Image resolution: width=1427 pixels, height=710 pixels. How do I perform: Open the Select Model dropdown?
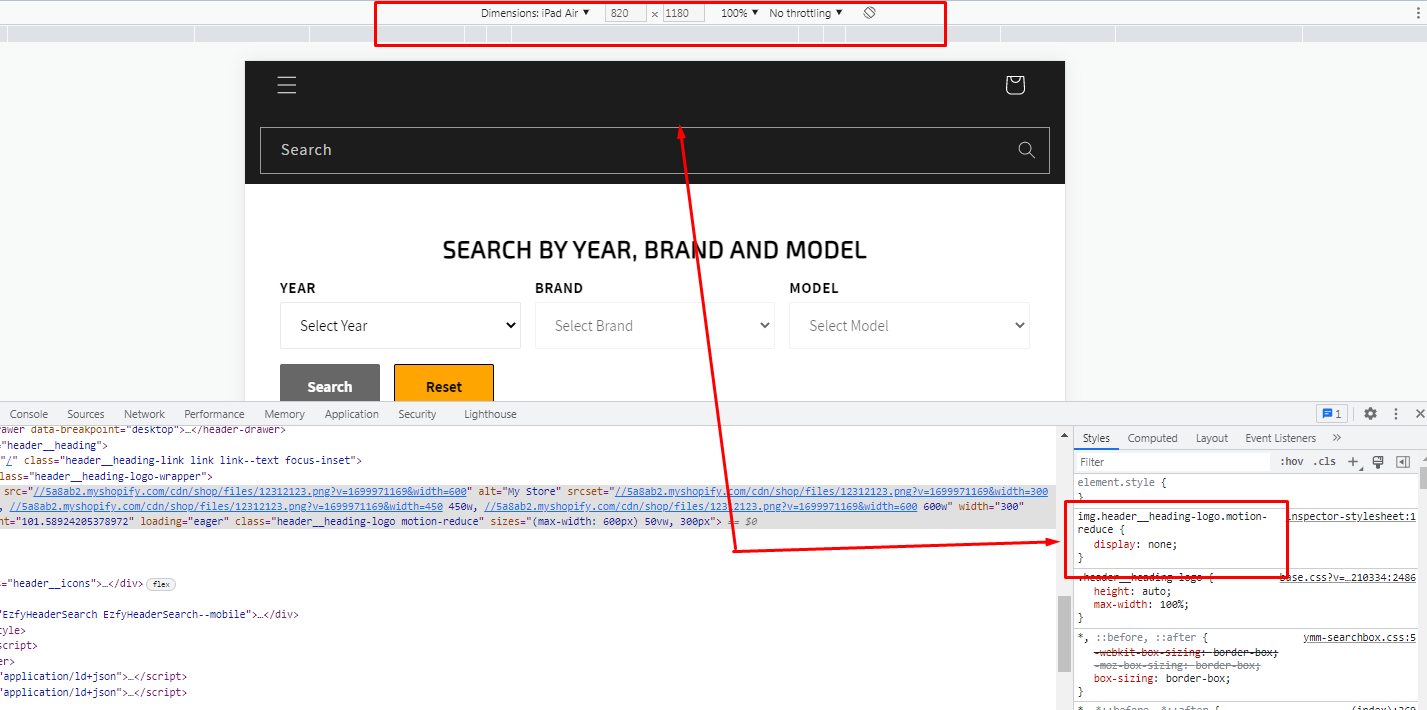point(909,326)
